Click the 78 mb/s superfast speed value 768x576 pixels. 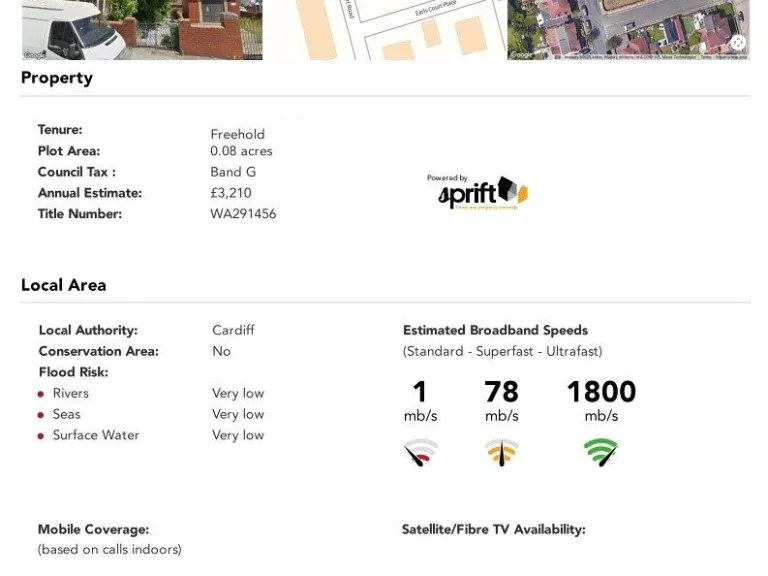coord(501,392)
